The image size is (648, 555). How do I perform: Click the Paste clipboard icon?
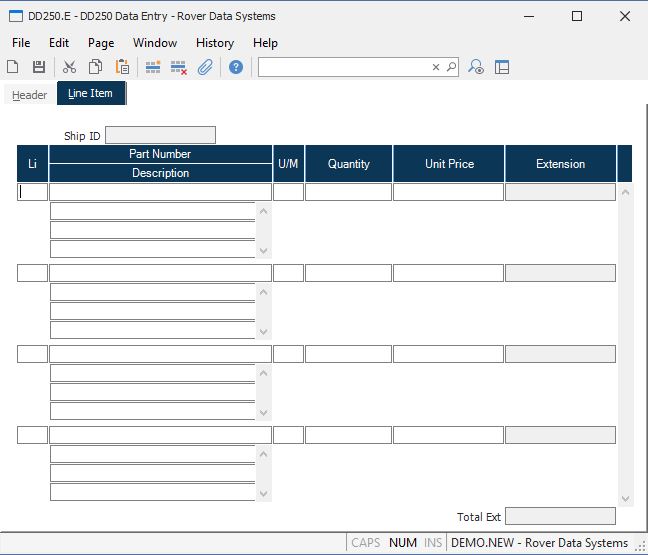[122, 67]
